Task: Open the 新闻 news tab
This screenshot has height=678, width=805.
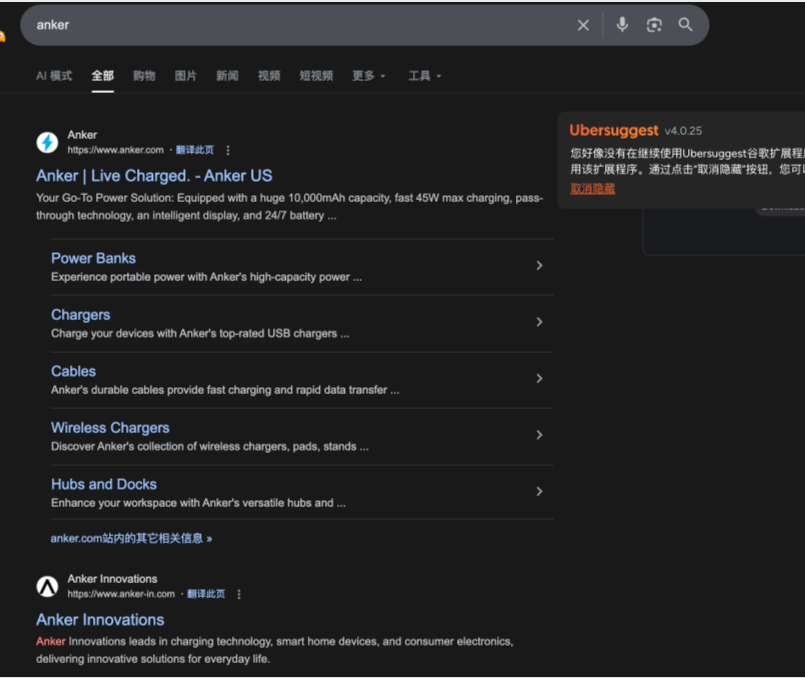Action: point(227,76)
